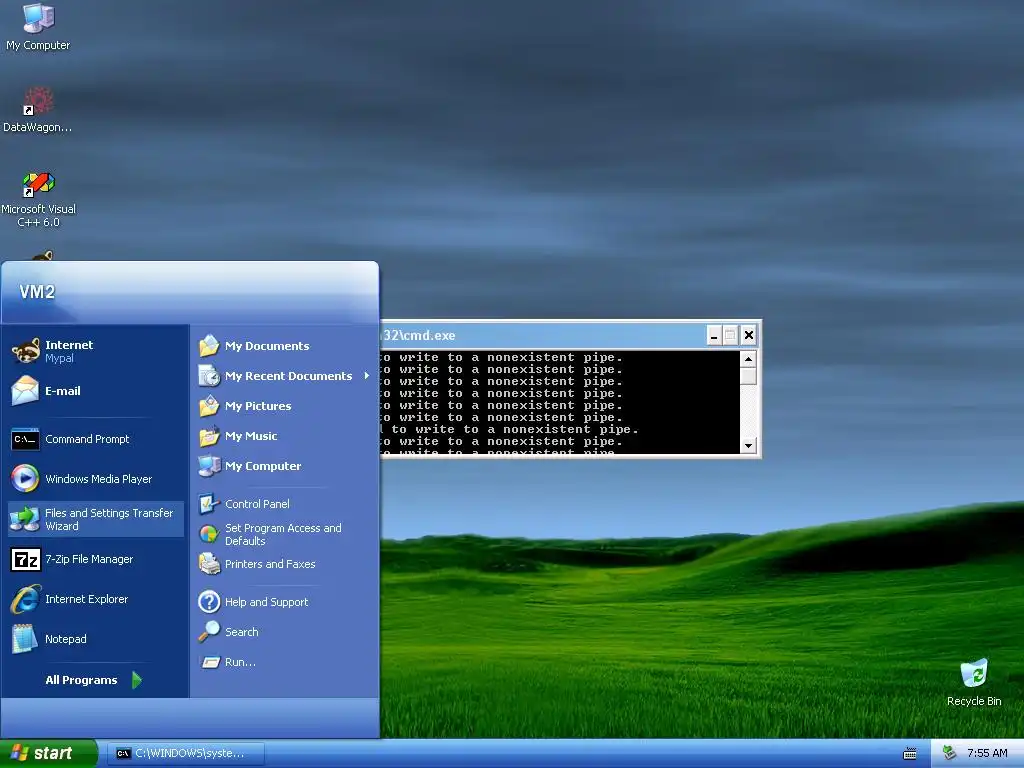Open the Internet Mypal menu entry
The height and width of the screenshot is (768, 1024).
97,351
